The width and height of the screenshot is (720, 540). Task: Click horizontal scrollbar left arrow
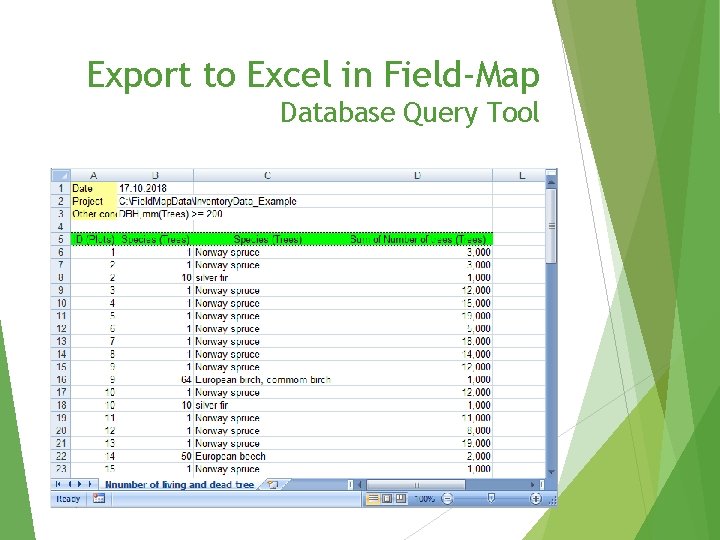[360, 484]
